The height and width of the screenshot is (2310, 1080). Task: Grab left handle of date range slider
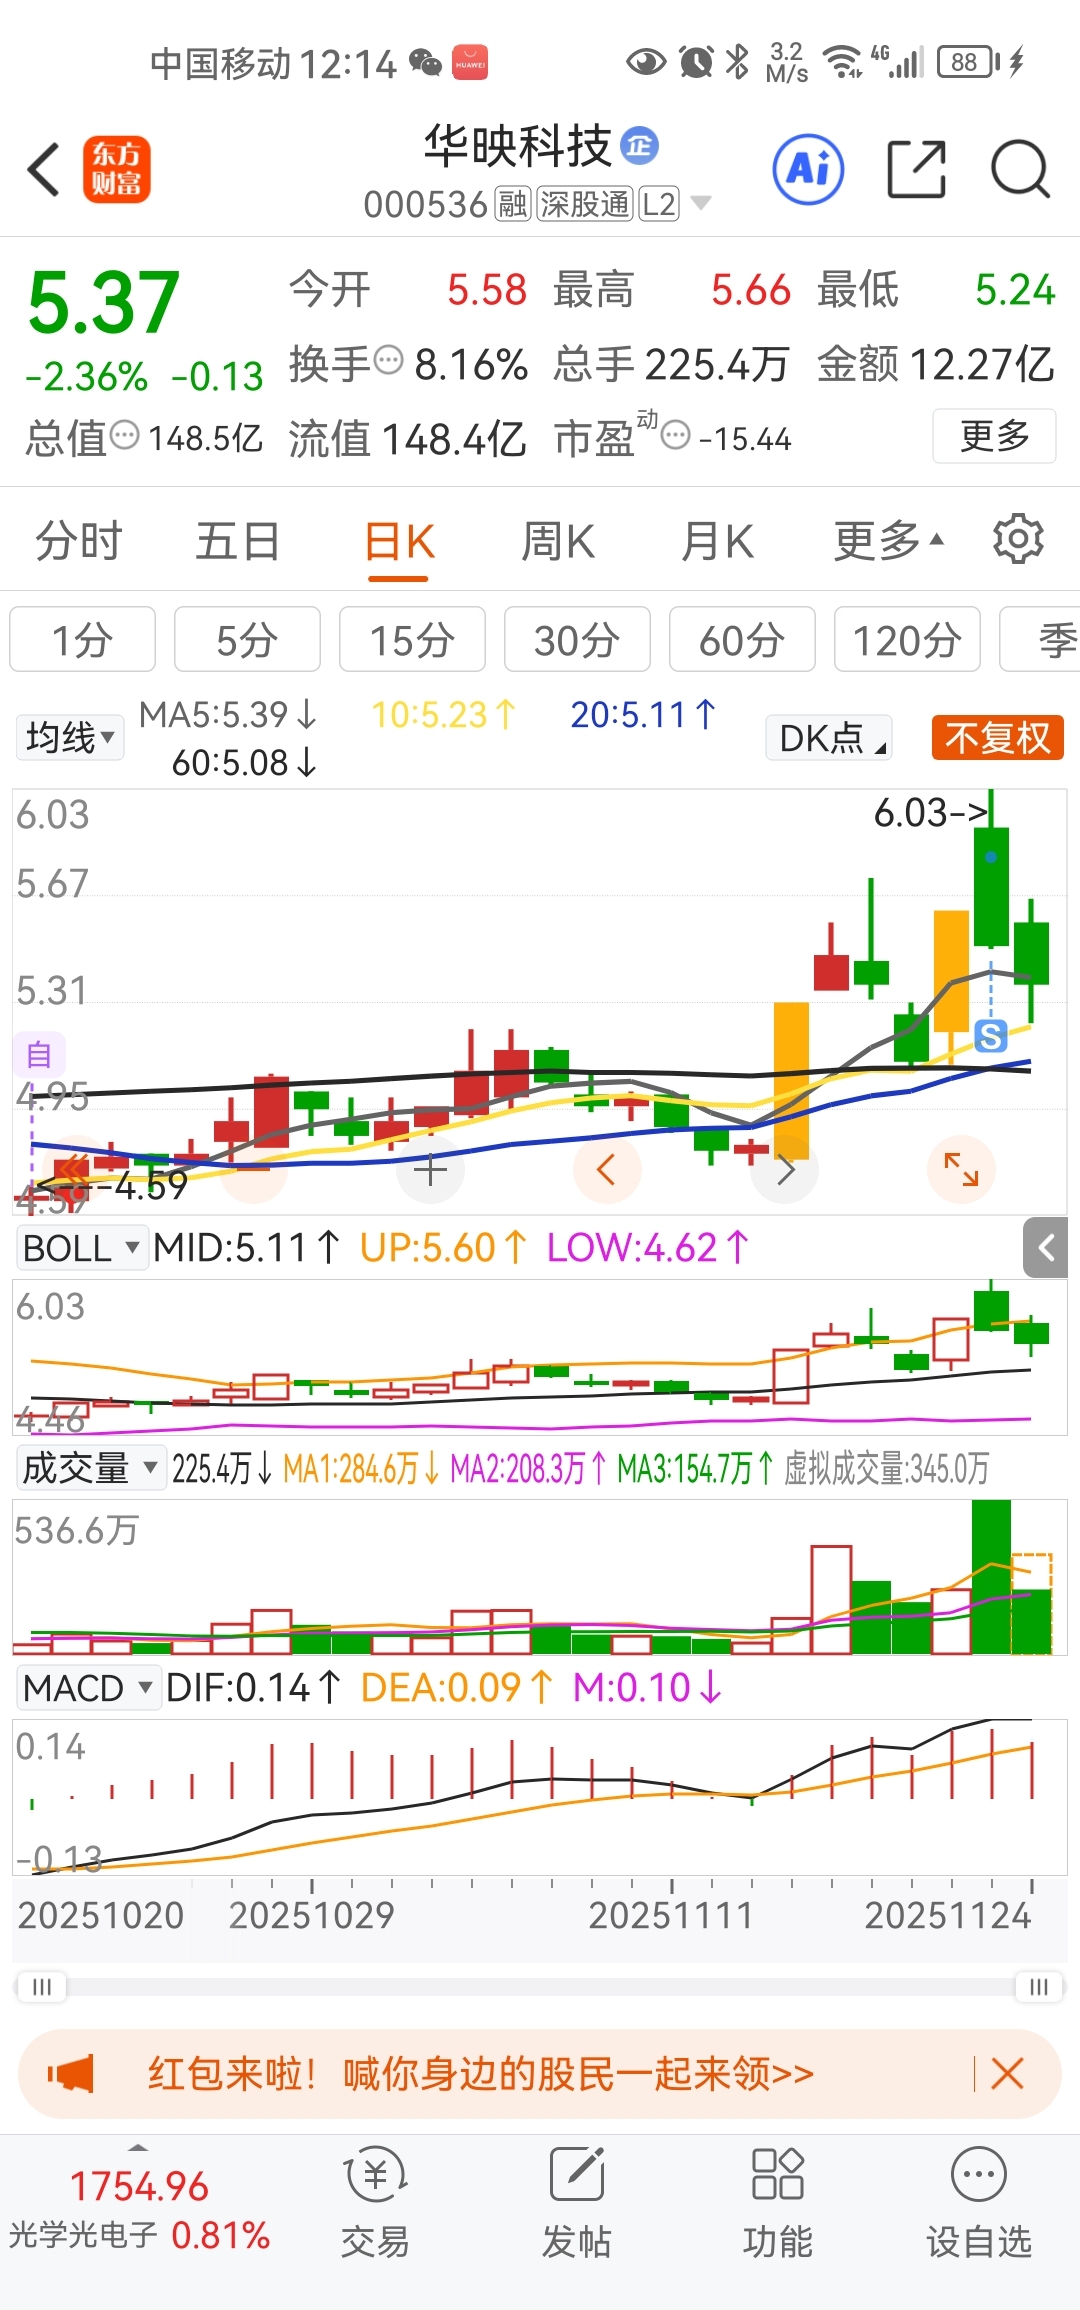coord(42,1987)
